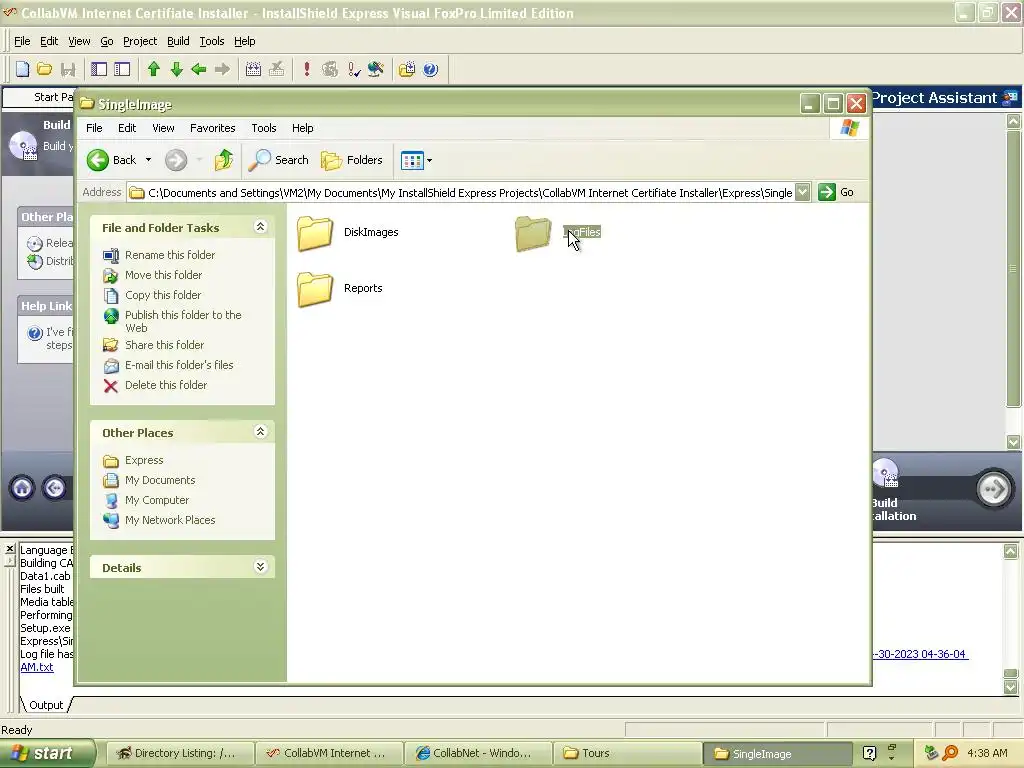Toggle the second pane layout icon in the InstallShield toolbar

[122, 69]
